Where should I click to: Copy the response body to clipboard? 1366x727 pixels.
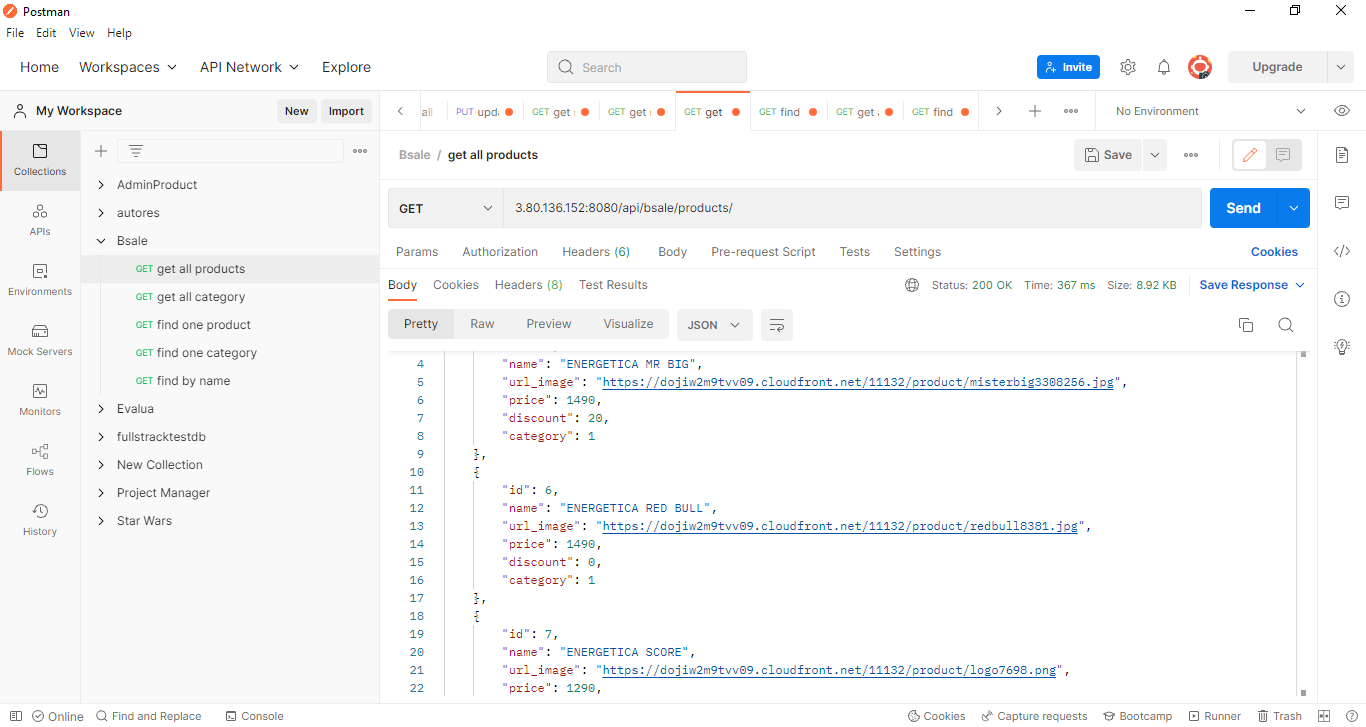1245,324
